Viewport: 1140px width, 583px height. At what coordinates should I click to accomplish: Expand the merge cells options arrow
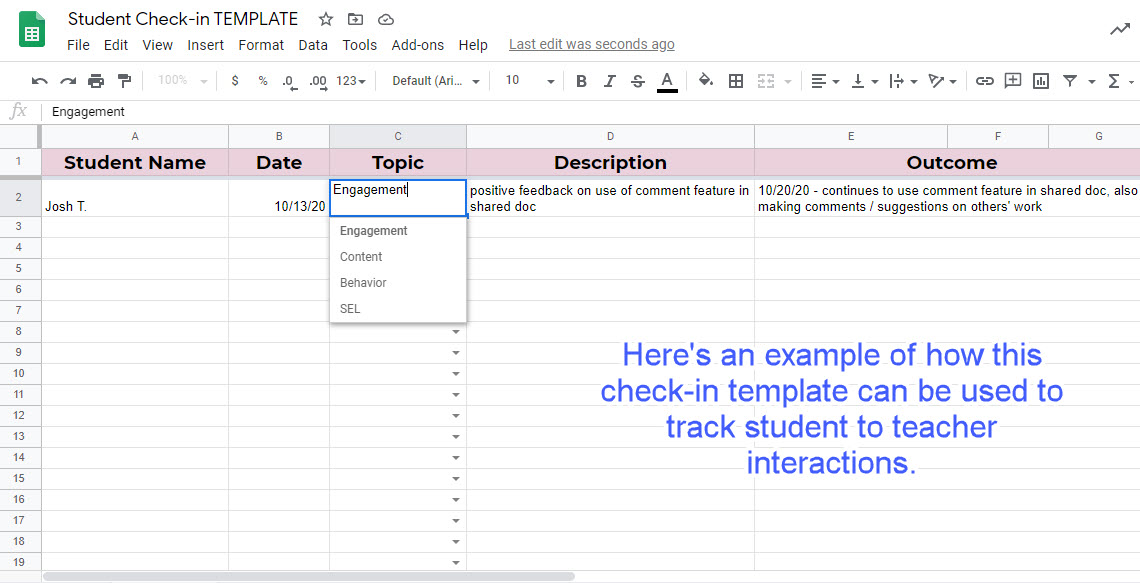(x=787, y=81)
